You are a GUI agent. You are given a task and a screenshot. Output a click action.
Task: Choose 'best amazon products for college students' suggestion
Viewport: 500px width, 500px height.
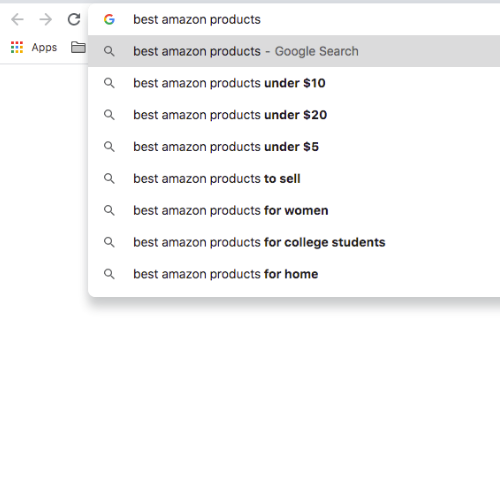(294, 242)
